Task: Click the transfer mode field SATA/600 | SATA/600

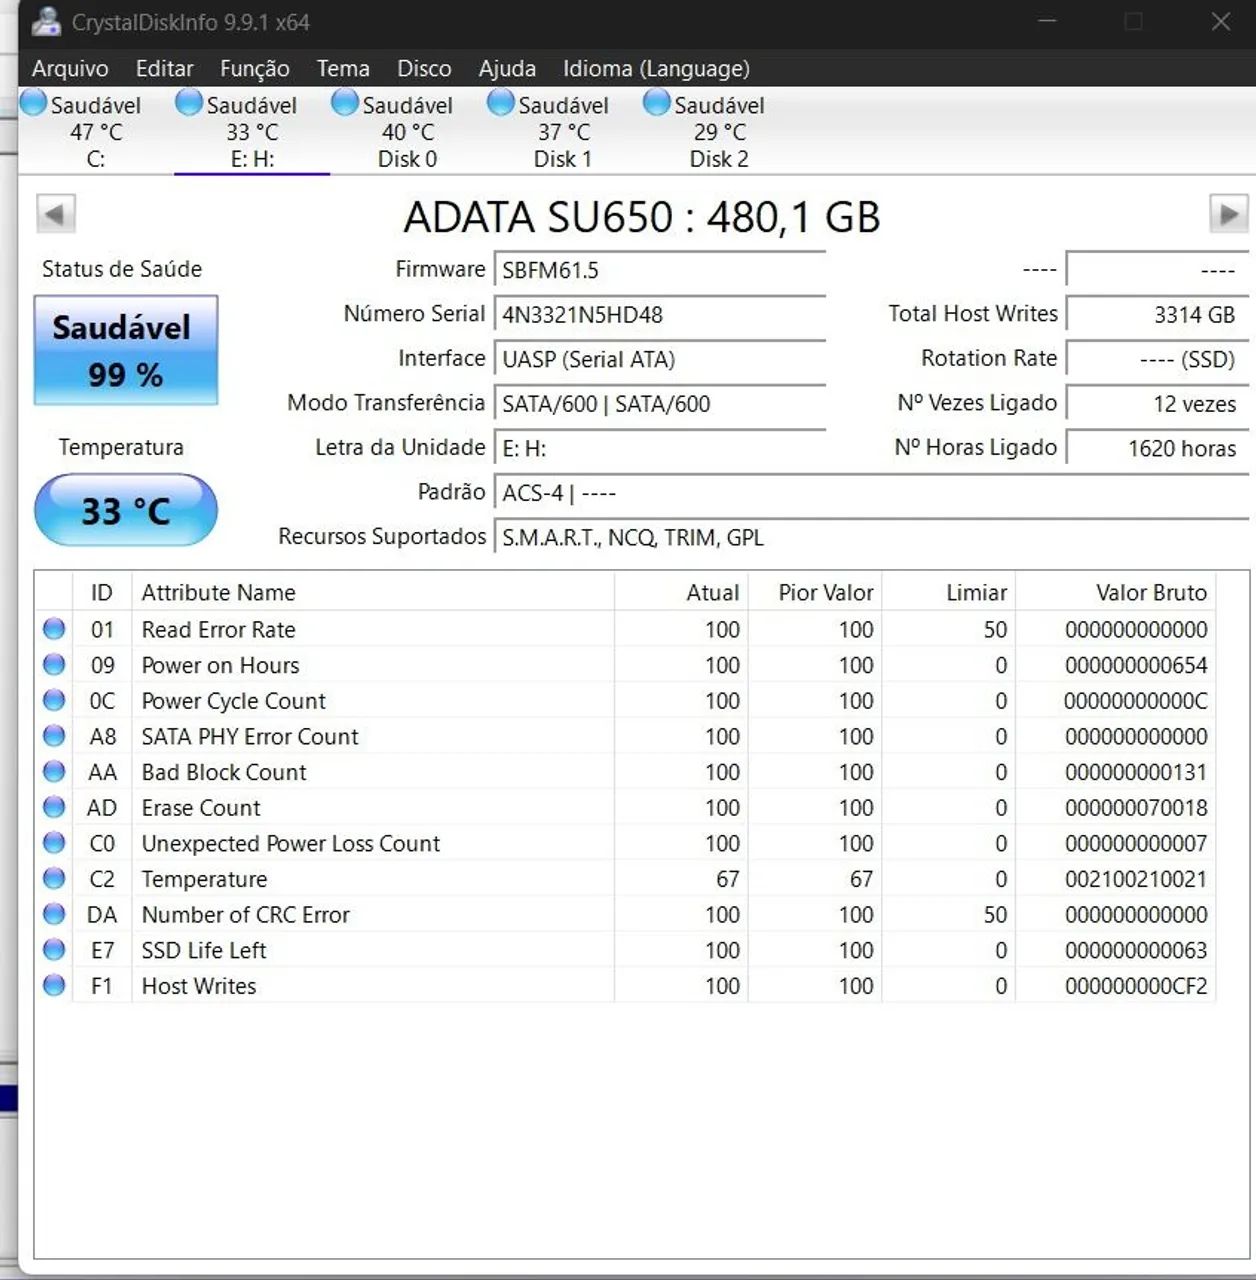Action: [660, 403]
